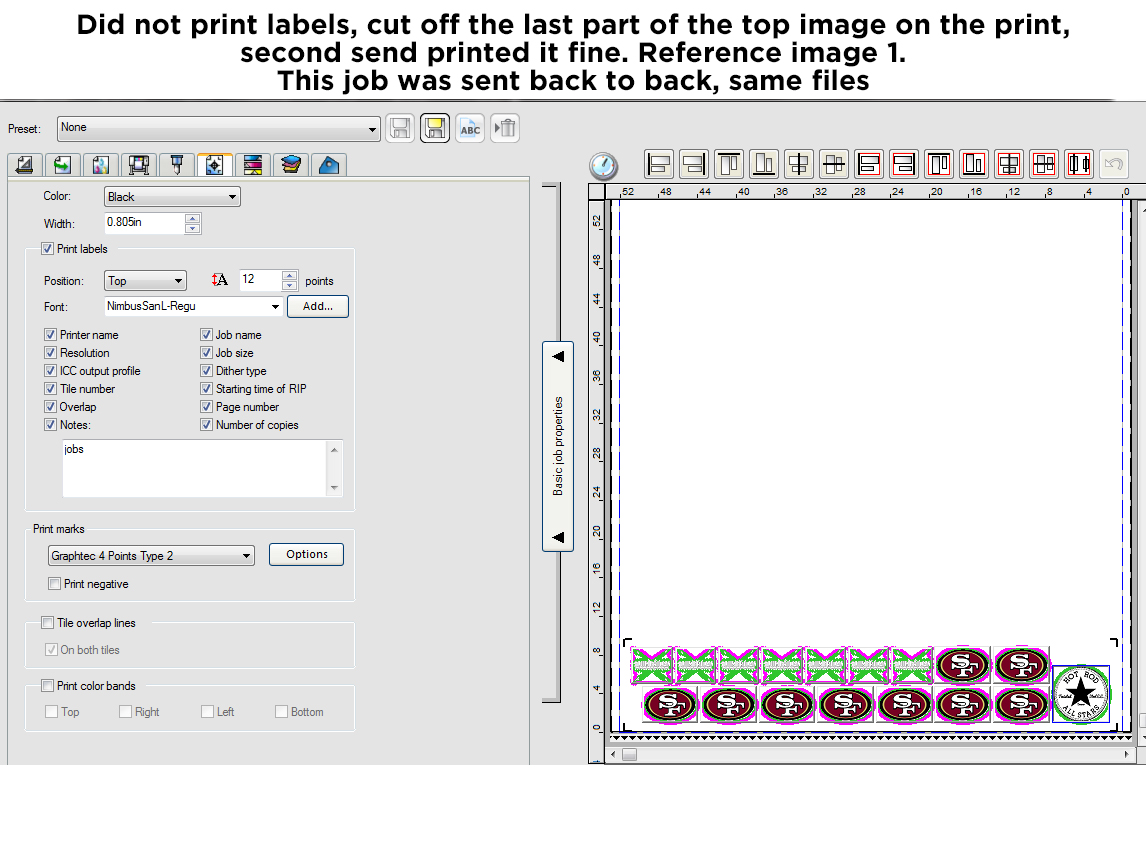Select the Hot Rod All Stars image
This screenshot has width=1146, height=864.
point(1081,694)
